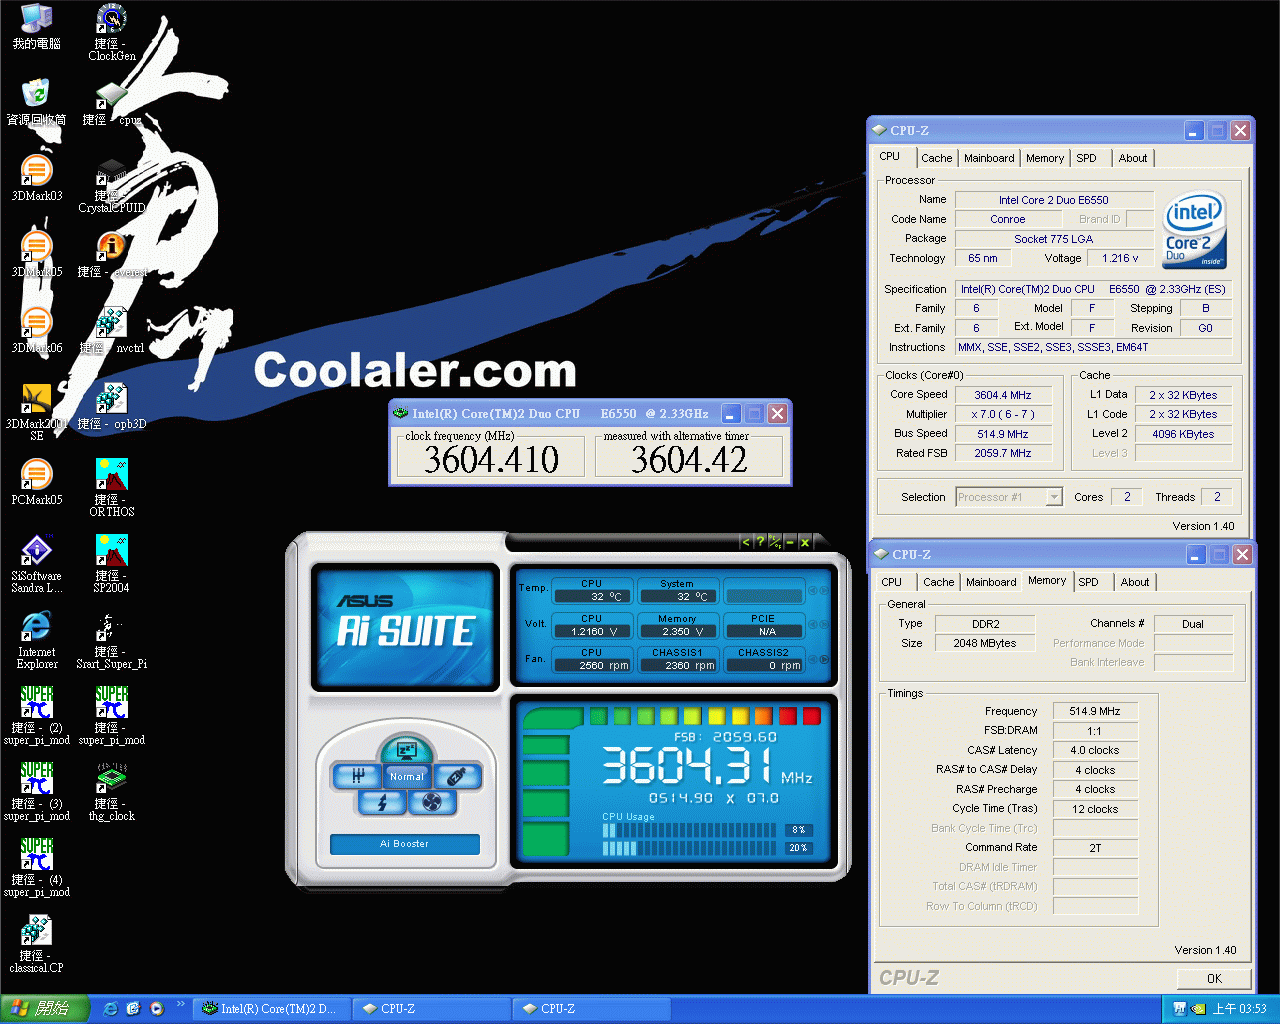Switch to CPU tab in lower CPU-Z
Viewport: 1280px width, 1024px height.
[892, 582]
